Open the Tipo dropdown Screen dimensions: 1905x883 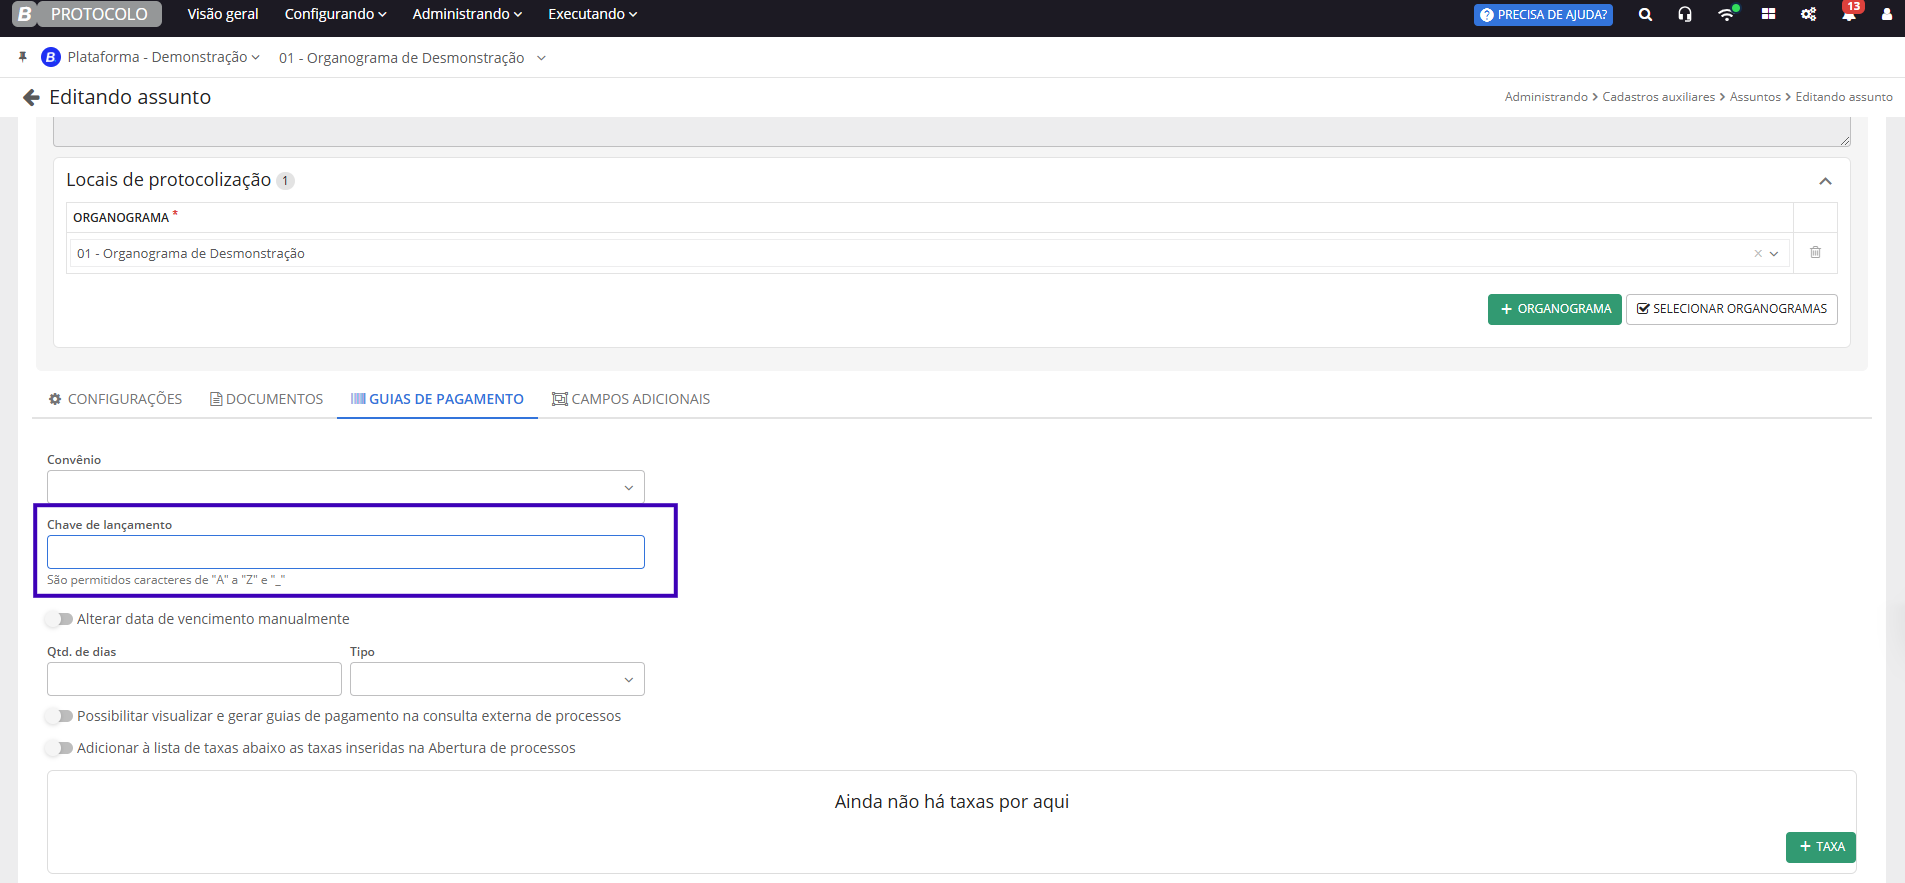[x=497, y=679]
